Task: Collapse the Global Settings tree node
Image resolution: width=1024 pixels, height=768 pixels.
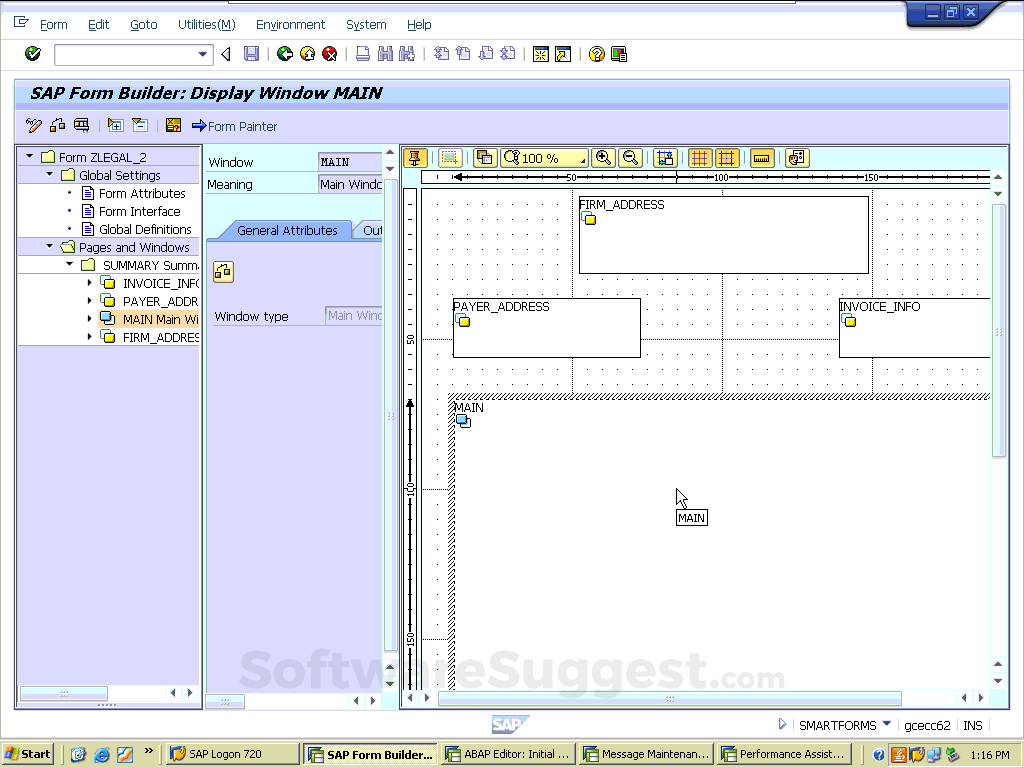Action: coord(50,175)
